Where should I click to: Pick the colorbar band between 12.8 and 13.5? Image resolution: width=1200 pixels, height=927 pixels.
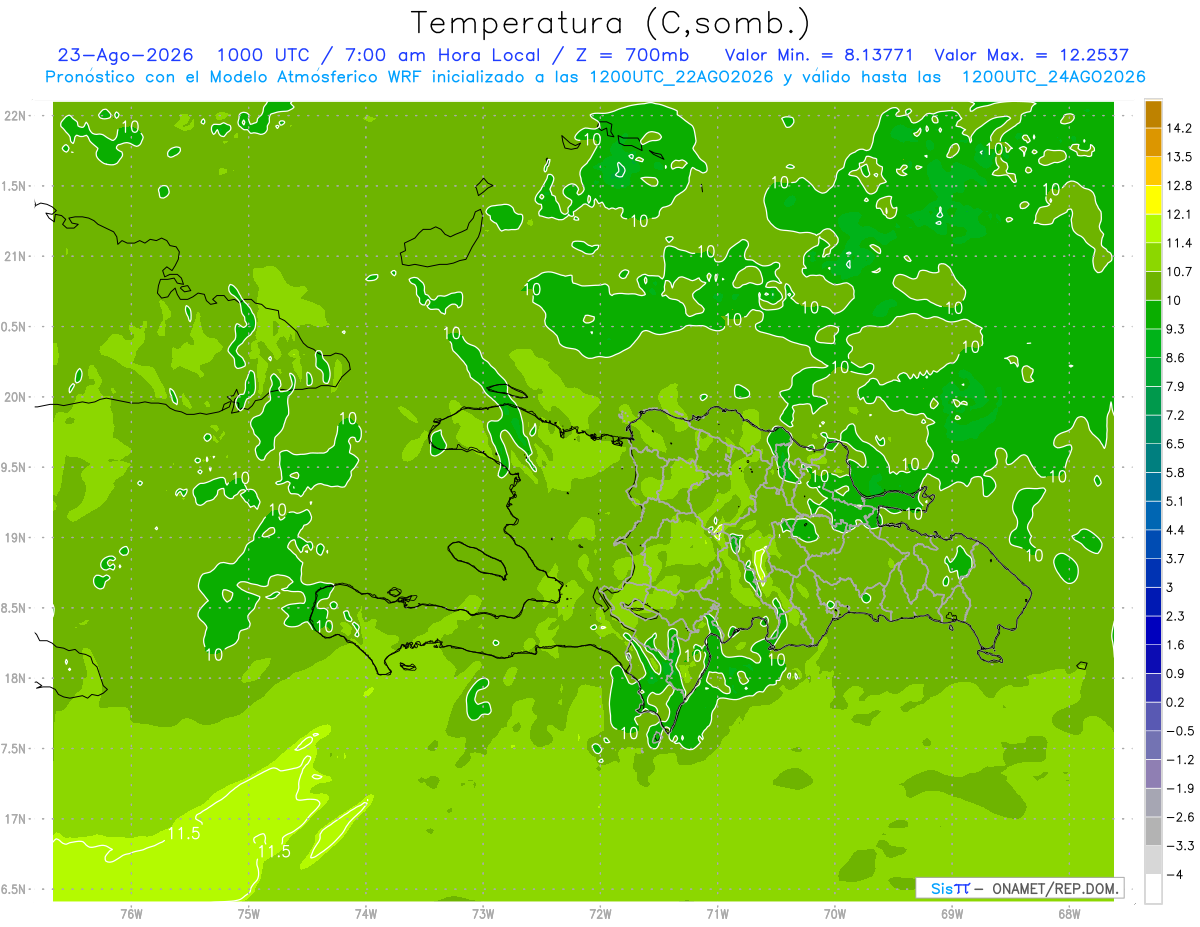[x=1153, y=171]
